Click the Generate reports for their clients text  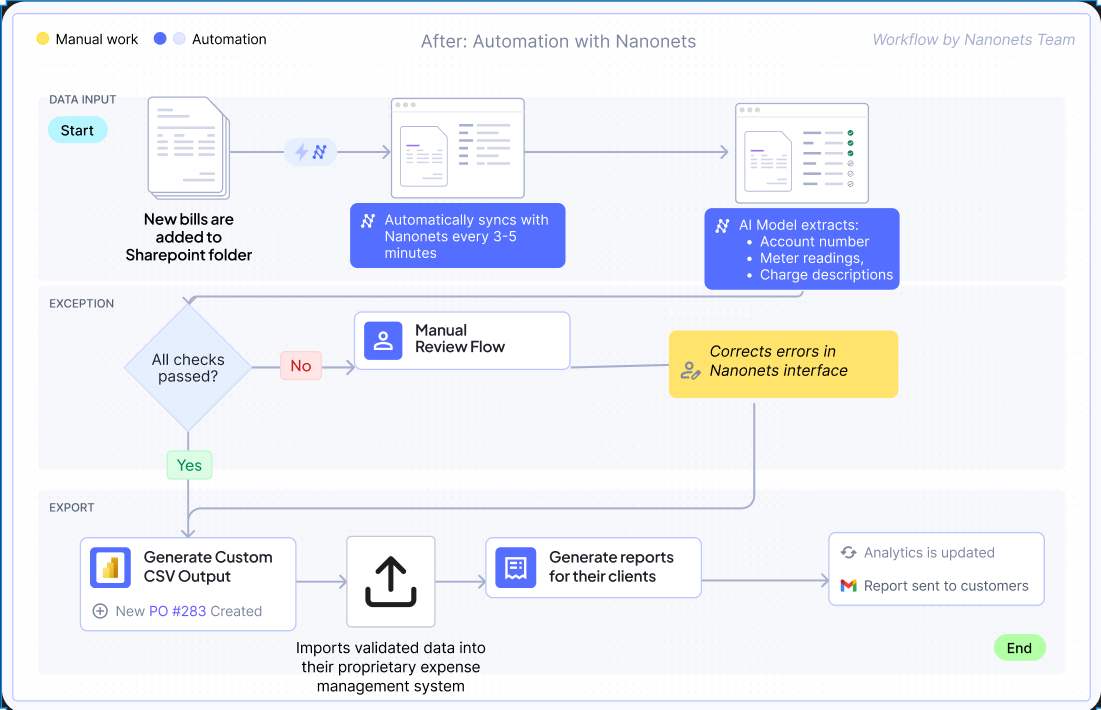[x=611, y=567]
